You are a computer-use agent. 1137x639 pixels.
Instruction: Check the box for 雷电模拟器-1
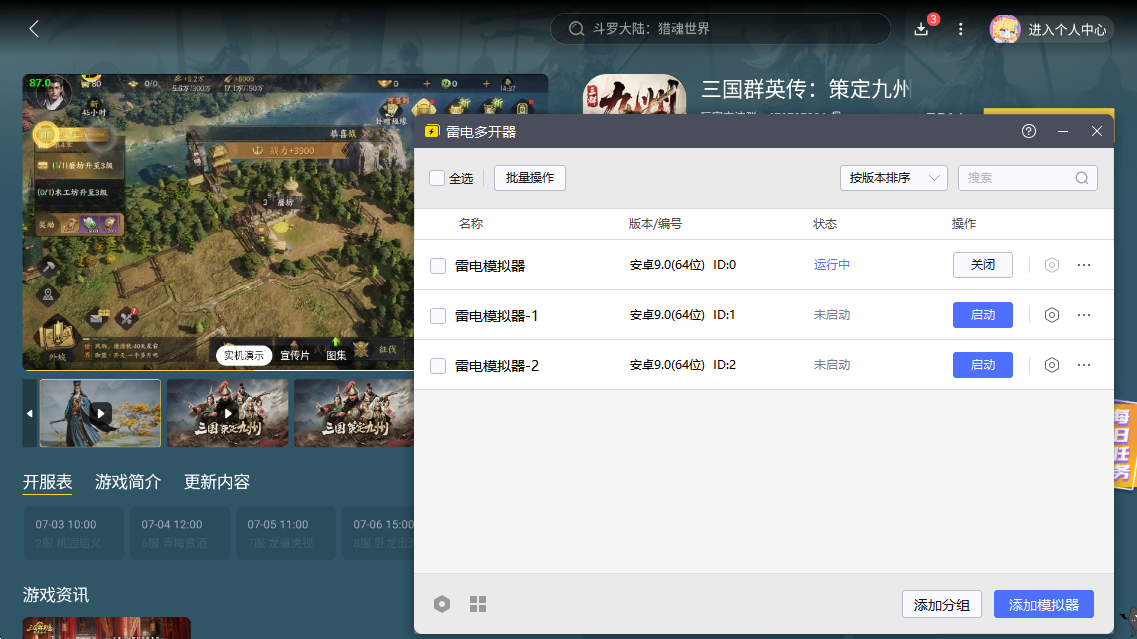(438, 316)
